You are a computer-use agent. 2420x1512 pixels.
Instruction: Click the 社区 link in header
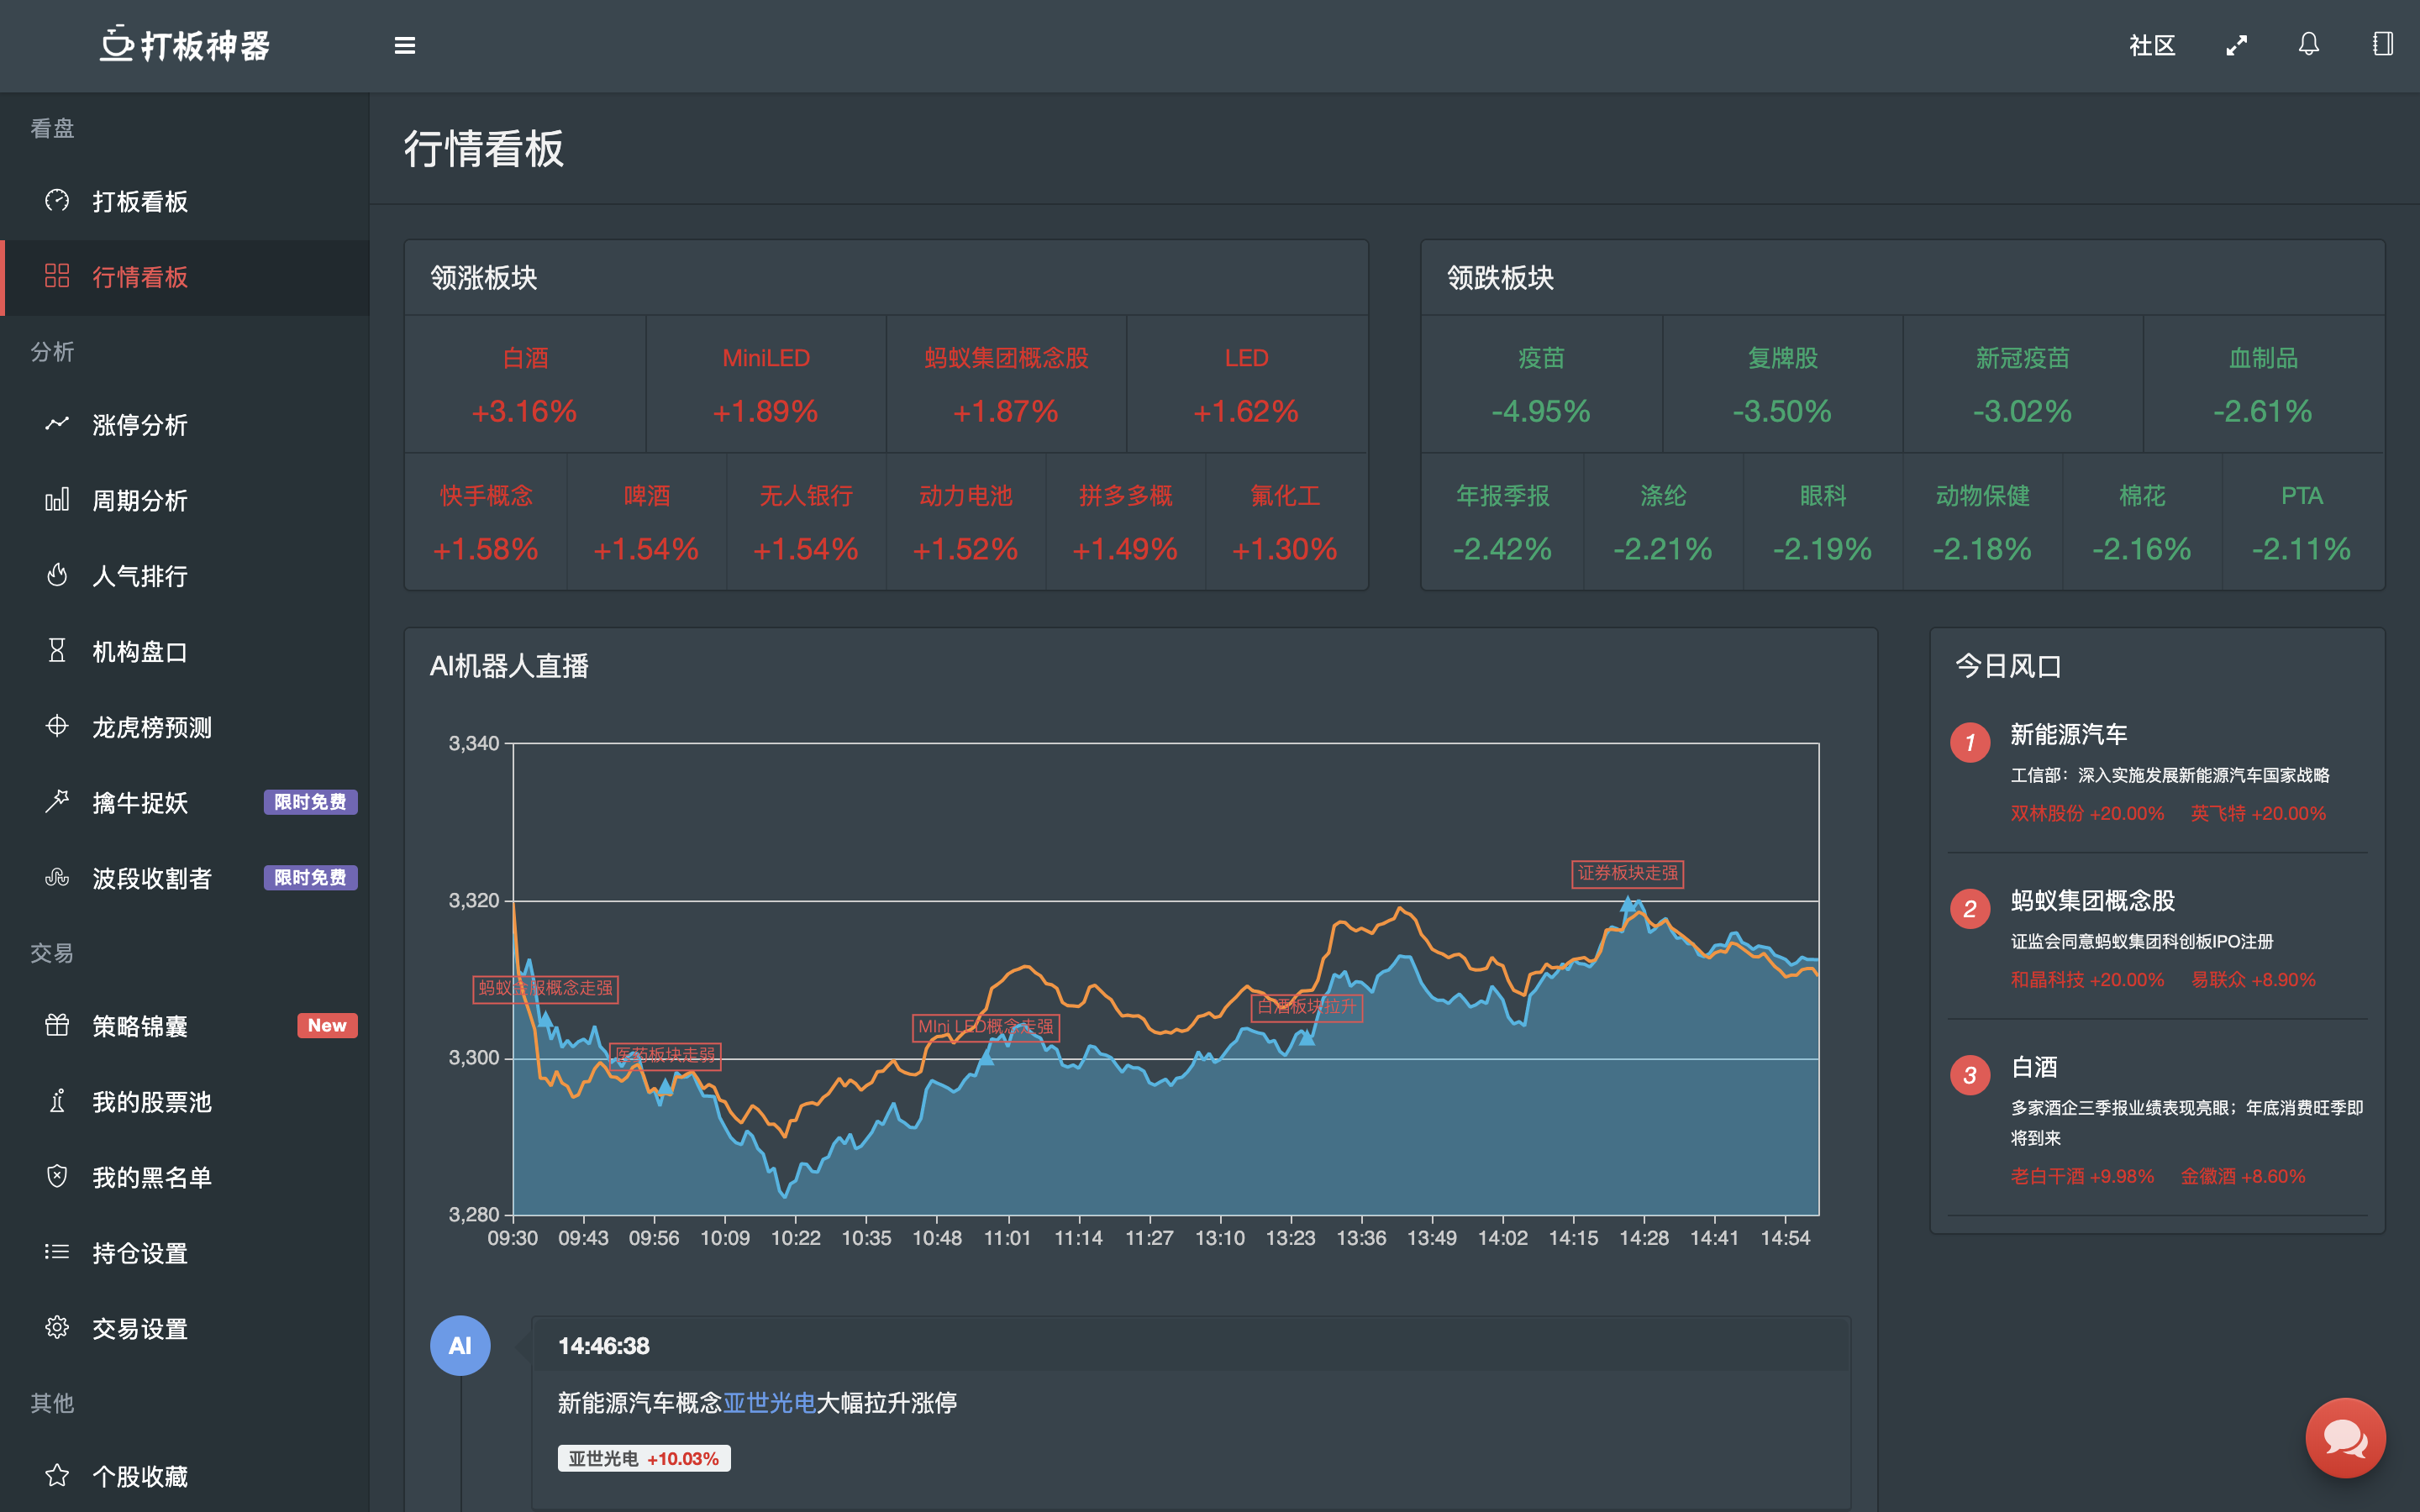(2152, 46)
